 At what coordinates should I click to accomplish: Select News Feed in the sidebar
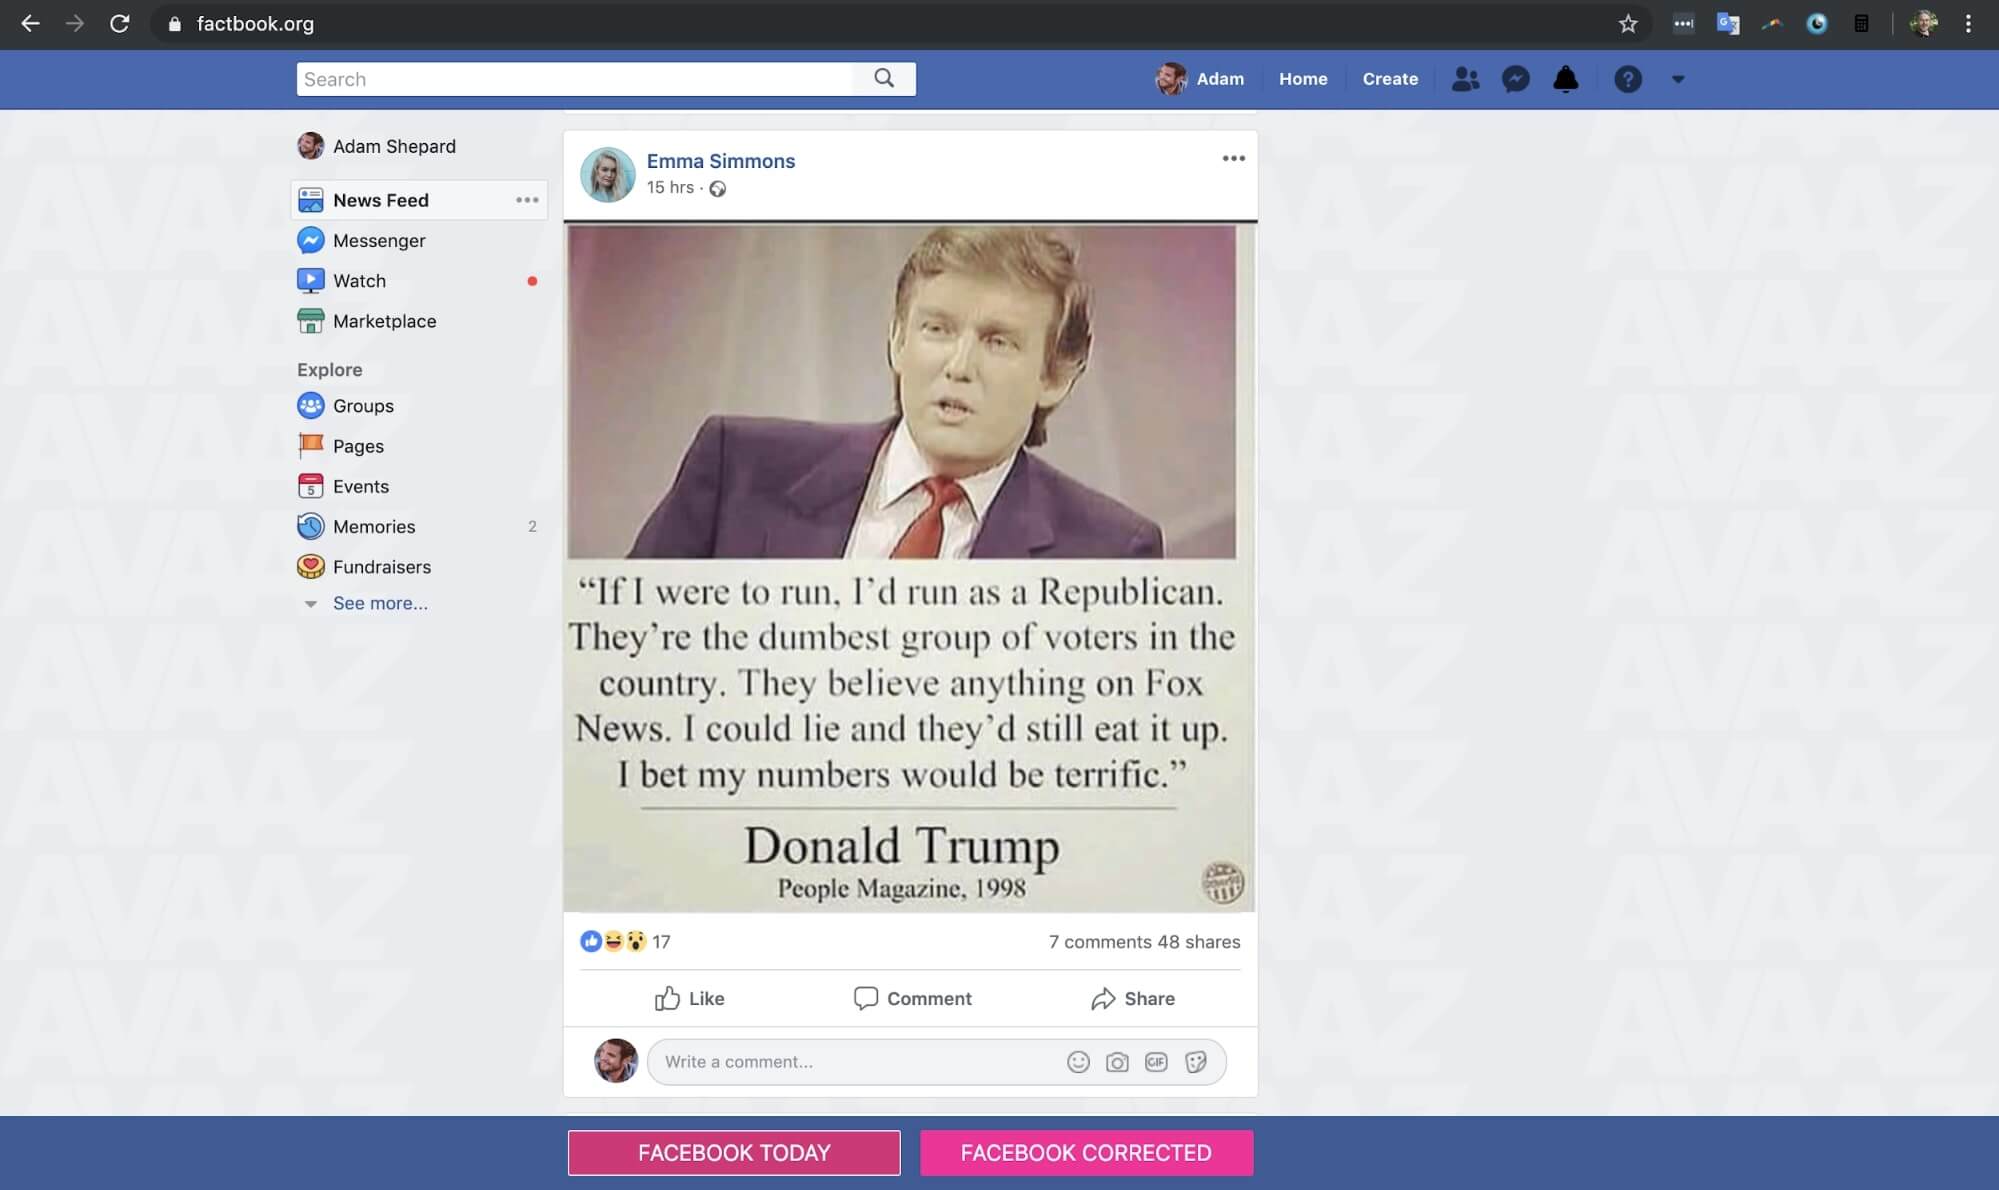point(419,200)
